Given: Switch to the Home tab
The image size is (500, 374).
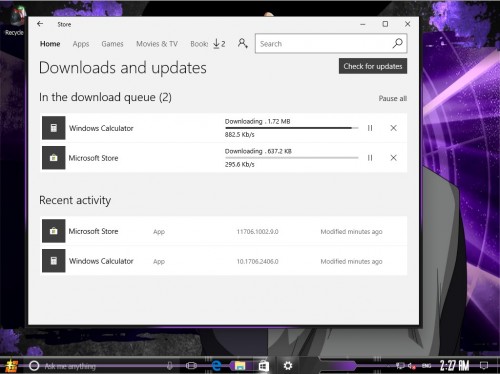Looking at the screenshot, I should [x=50, y=44].
